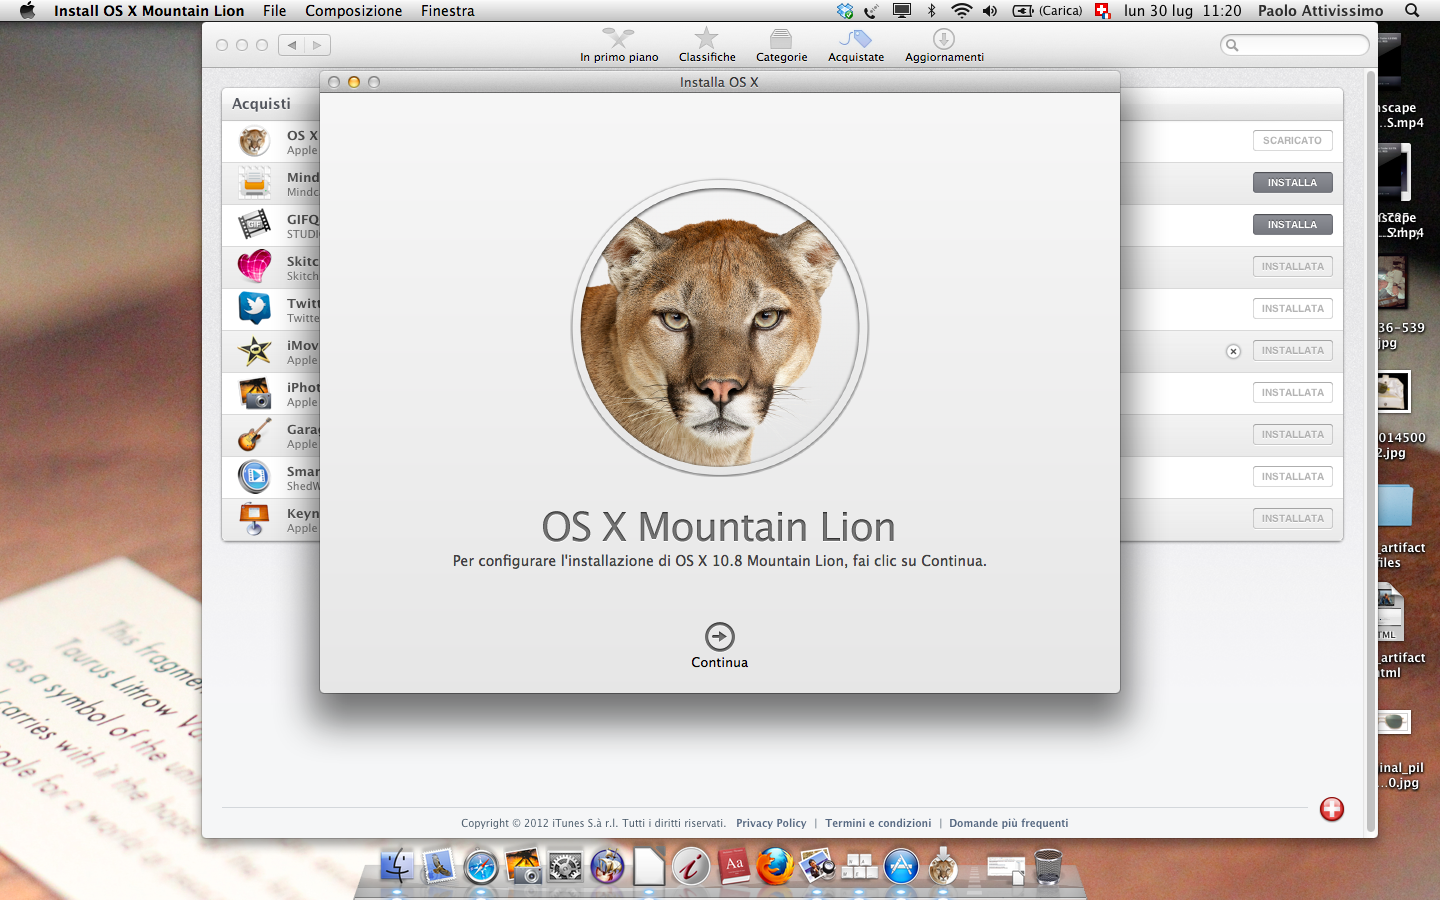Click the App Store window vertical scrollbar

[1371, 452]
